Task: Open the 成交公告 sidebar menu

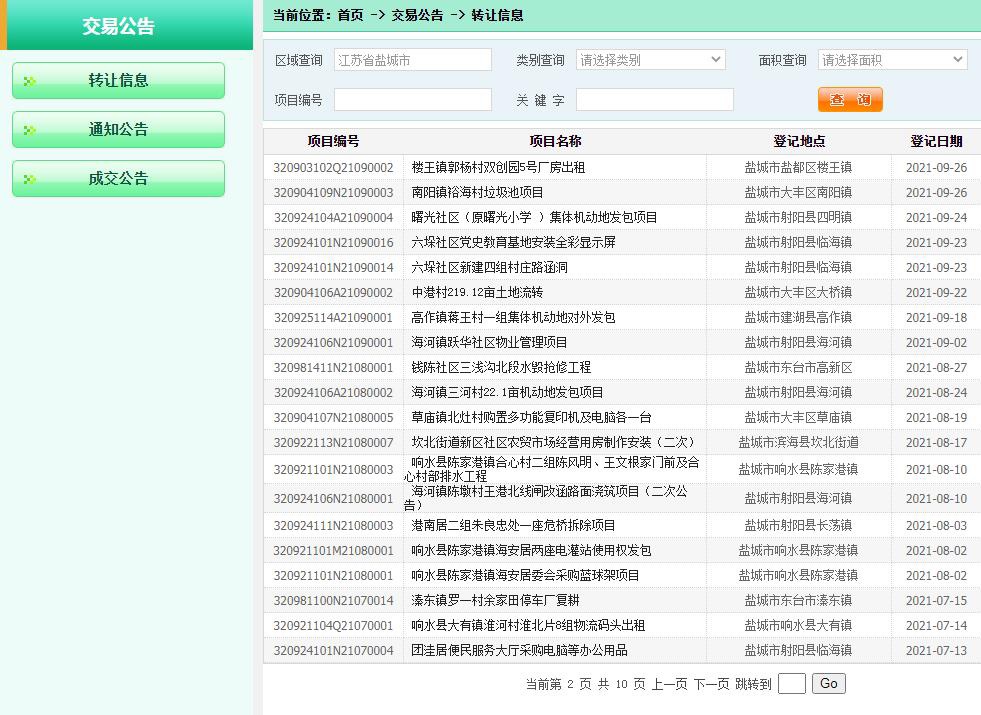Action: tap(118, 179)
